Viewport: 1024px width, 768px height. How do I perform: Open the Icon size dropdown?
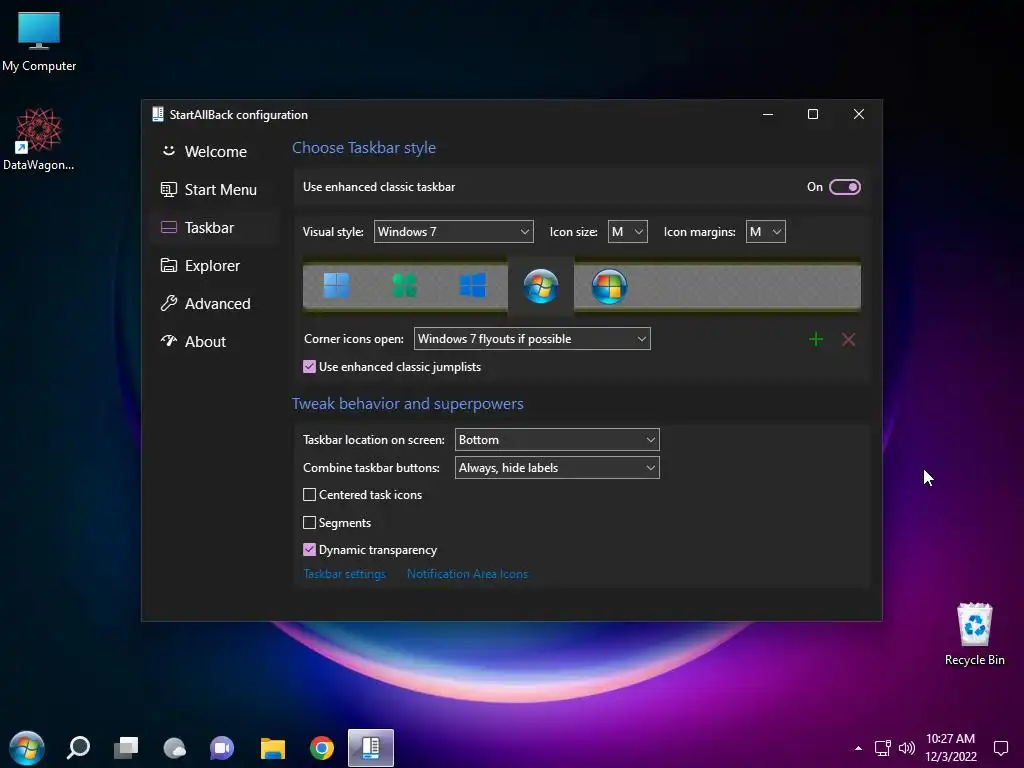pyautogui.click(x=628, y=231)
